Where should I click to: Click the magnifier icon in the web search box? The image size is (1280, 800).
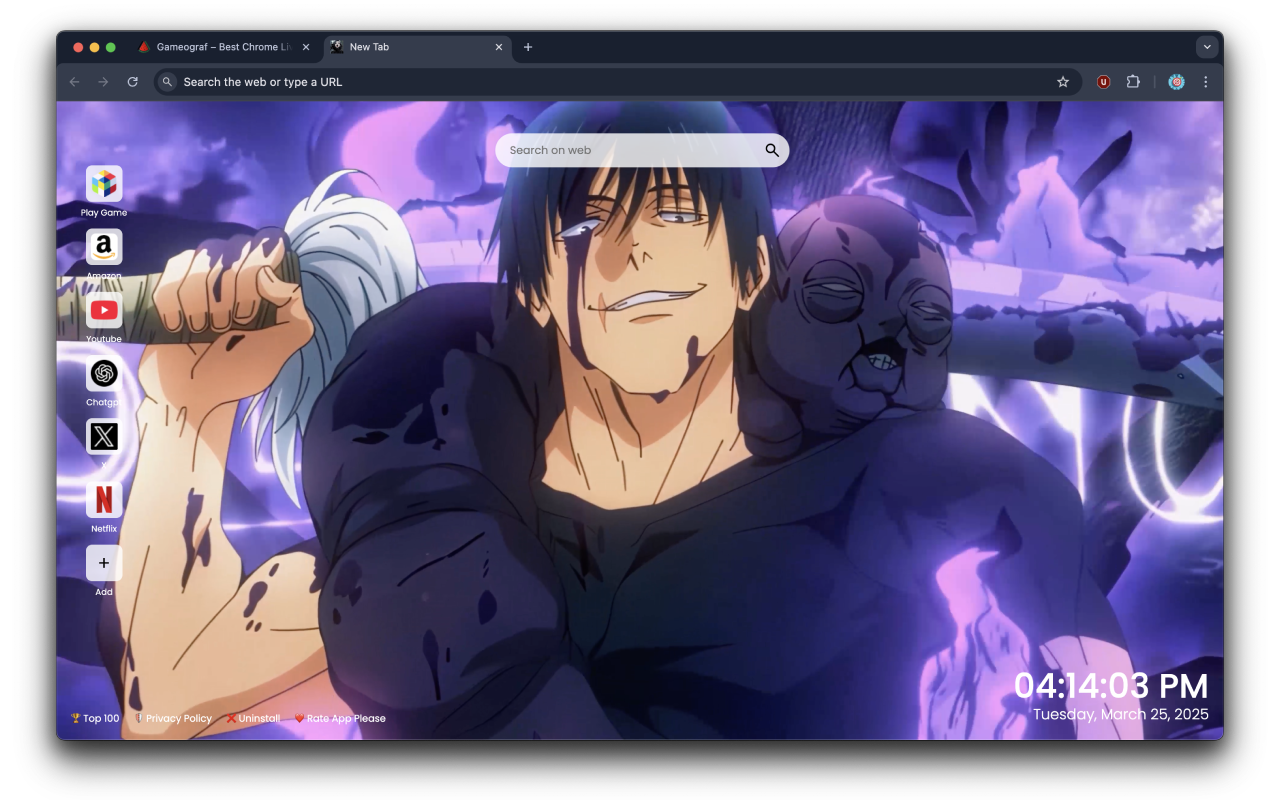(x=772, y=150)
